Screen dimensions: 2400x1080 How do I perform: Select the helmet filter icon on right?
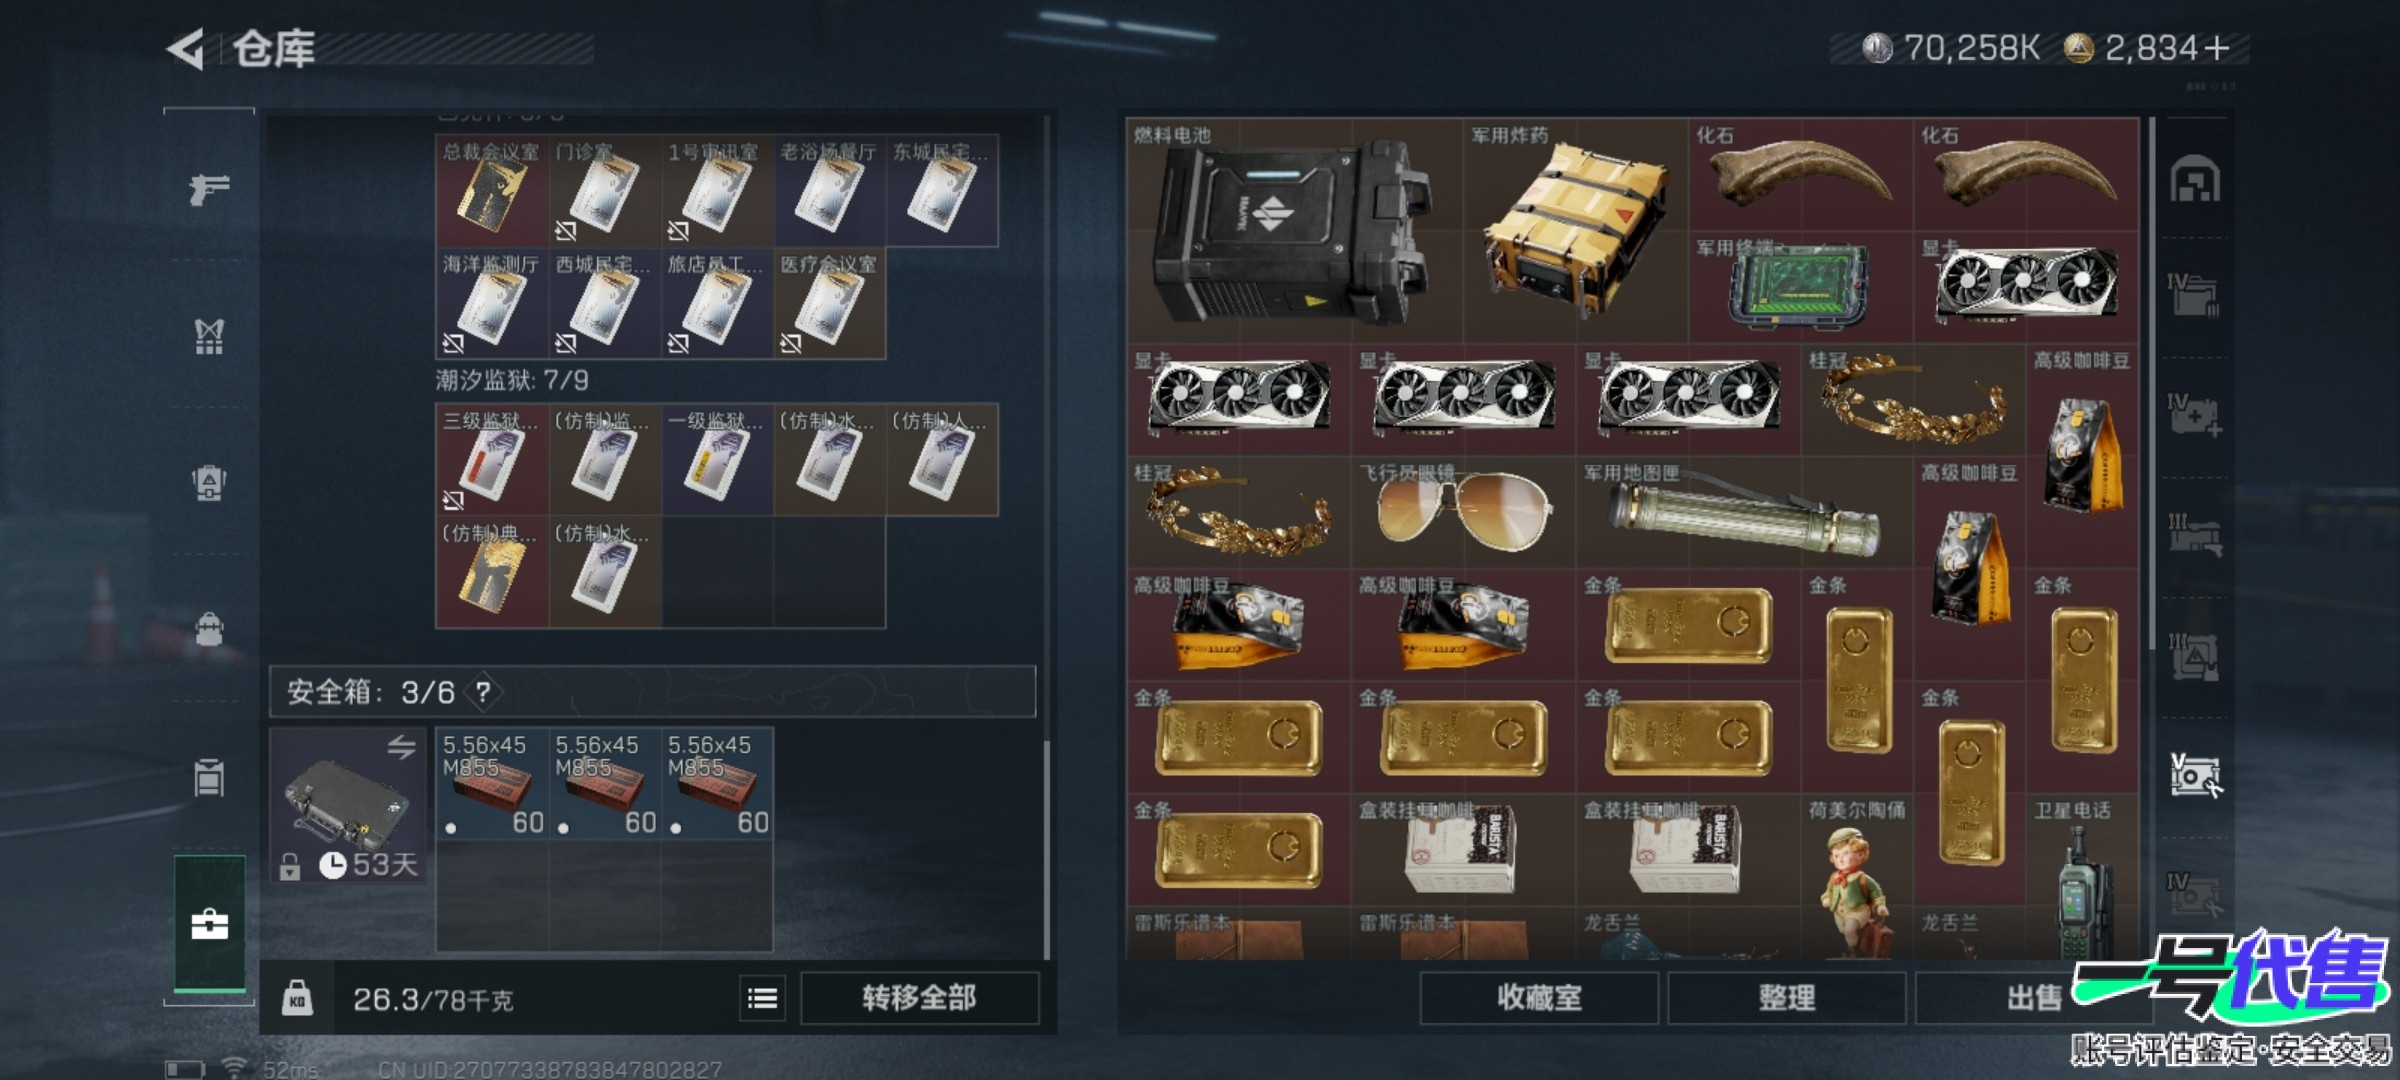pos(2195,181)
